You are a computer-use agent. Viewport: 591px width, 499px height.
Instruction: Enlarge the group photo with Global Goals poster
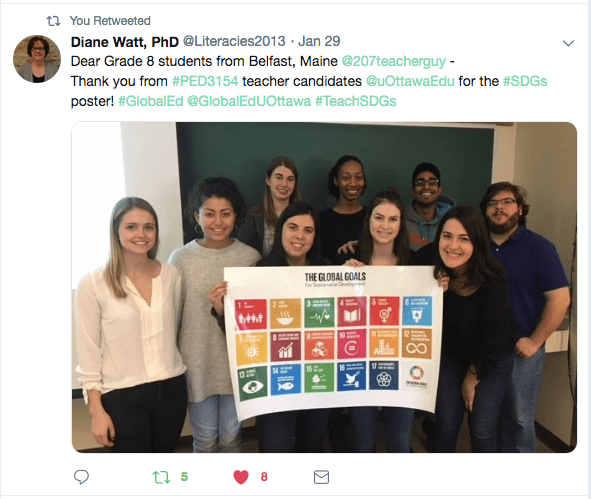pos(324,287)
